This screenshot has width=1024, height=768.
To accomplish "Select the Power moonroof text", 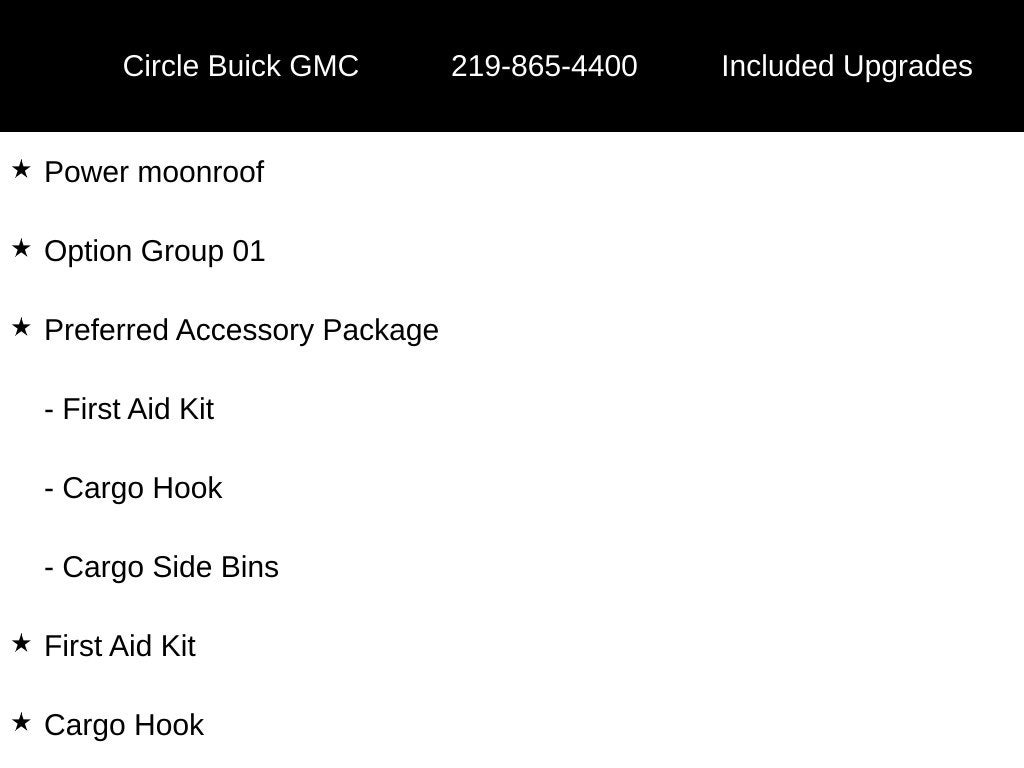I will coord(154,172).
